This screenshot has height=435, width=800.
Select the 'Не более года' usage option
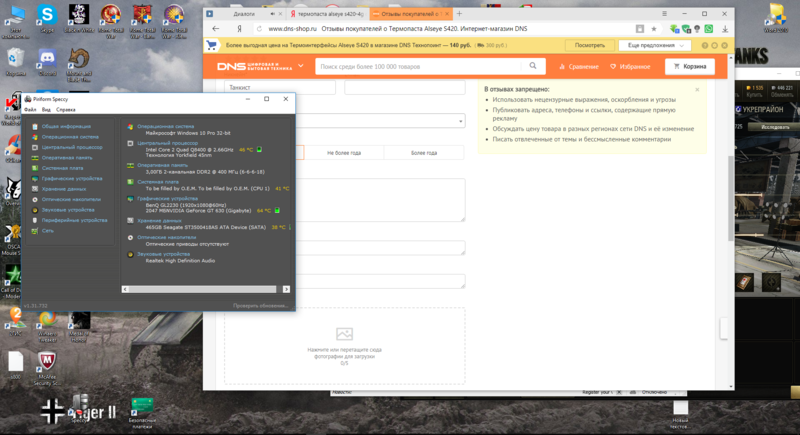pos(343,153)
